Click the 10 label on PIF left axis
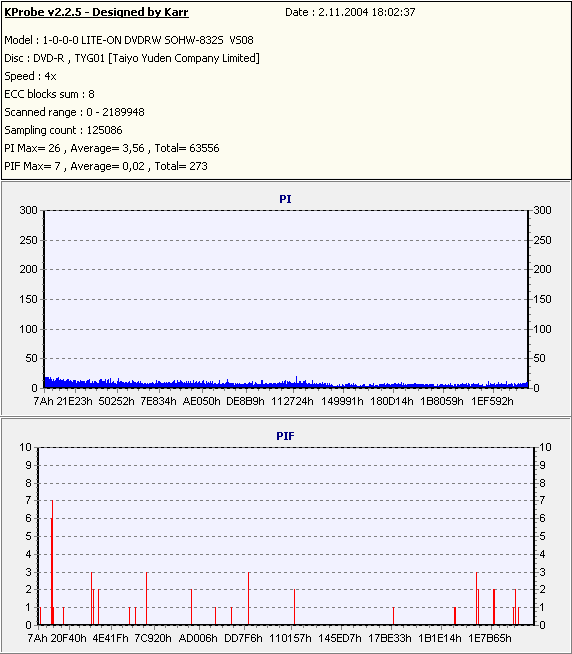 coord(25,447)
